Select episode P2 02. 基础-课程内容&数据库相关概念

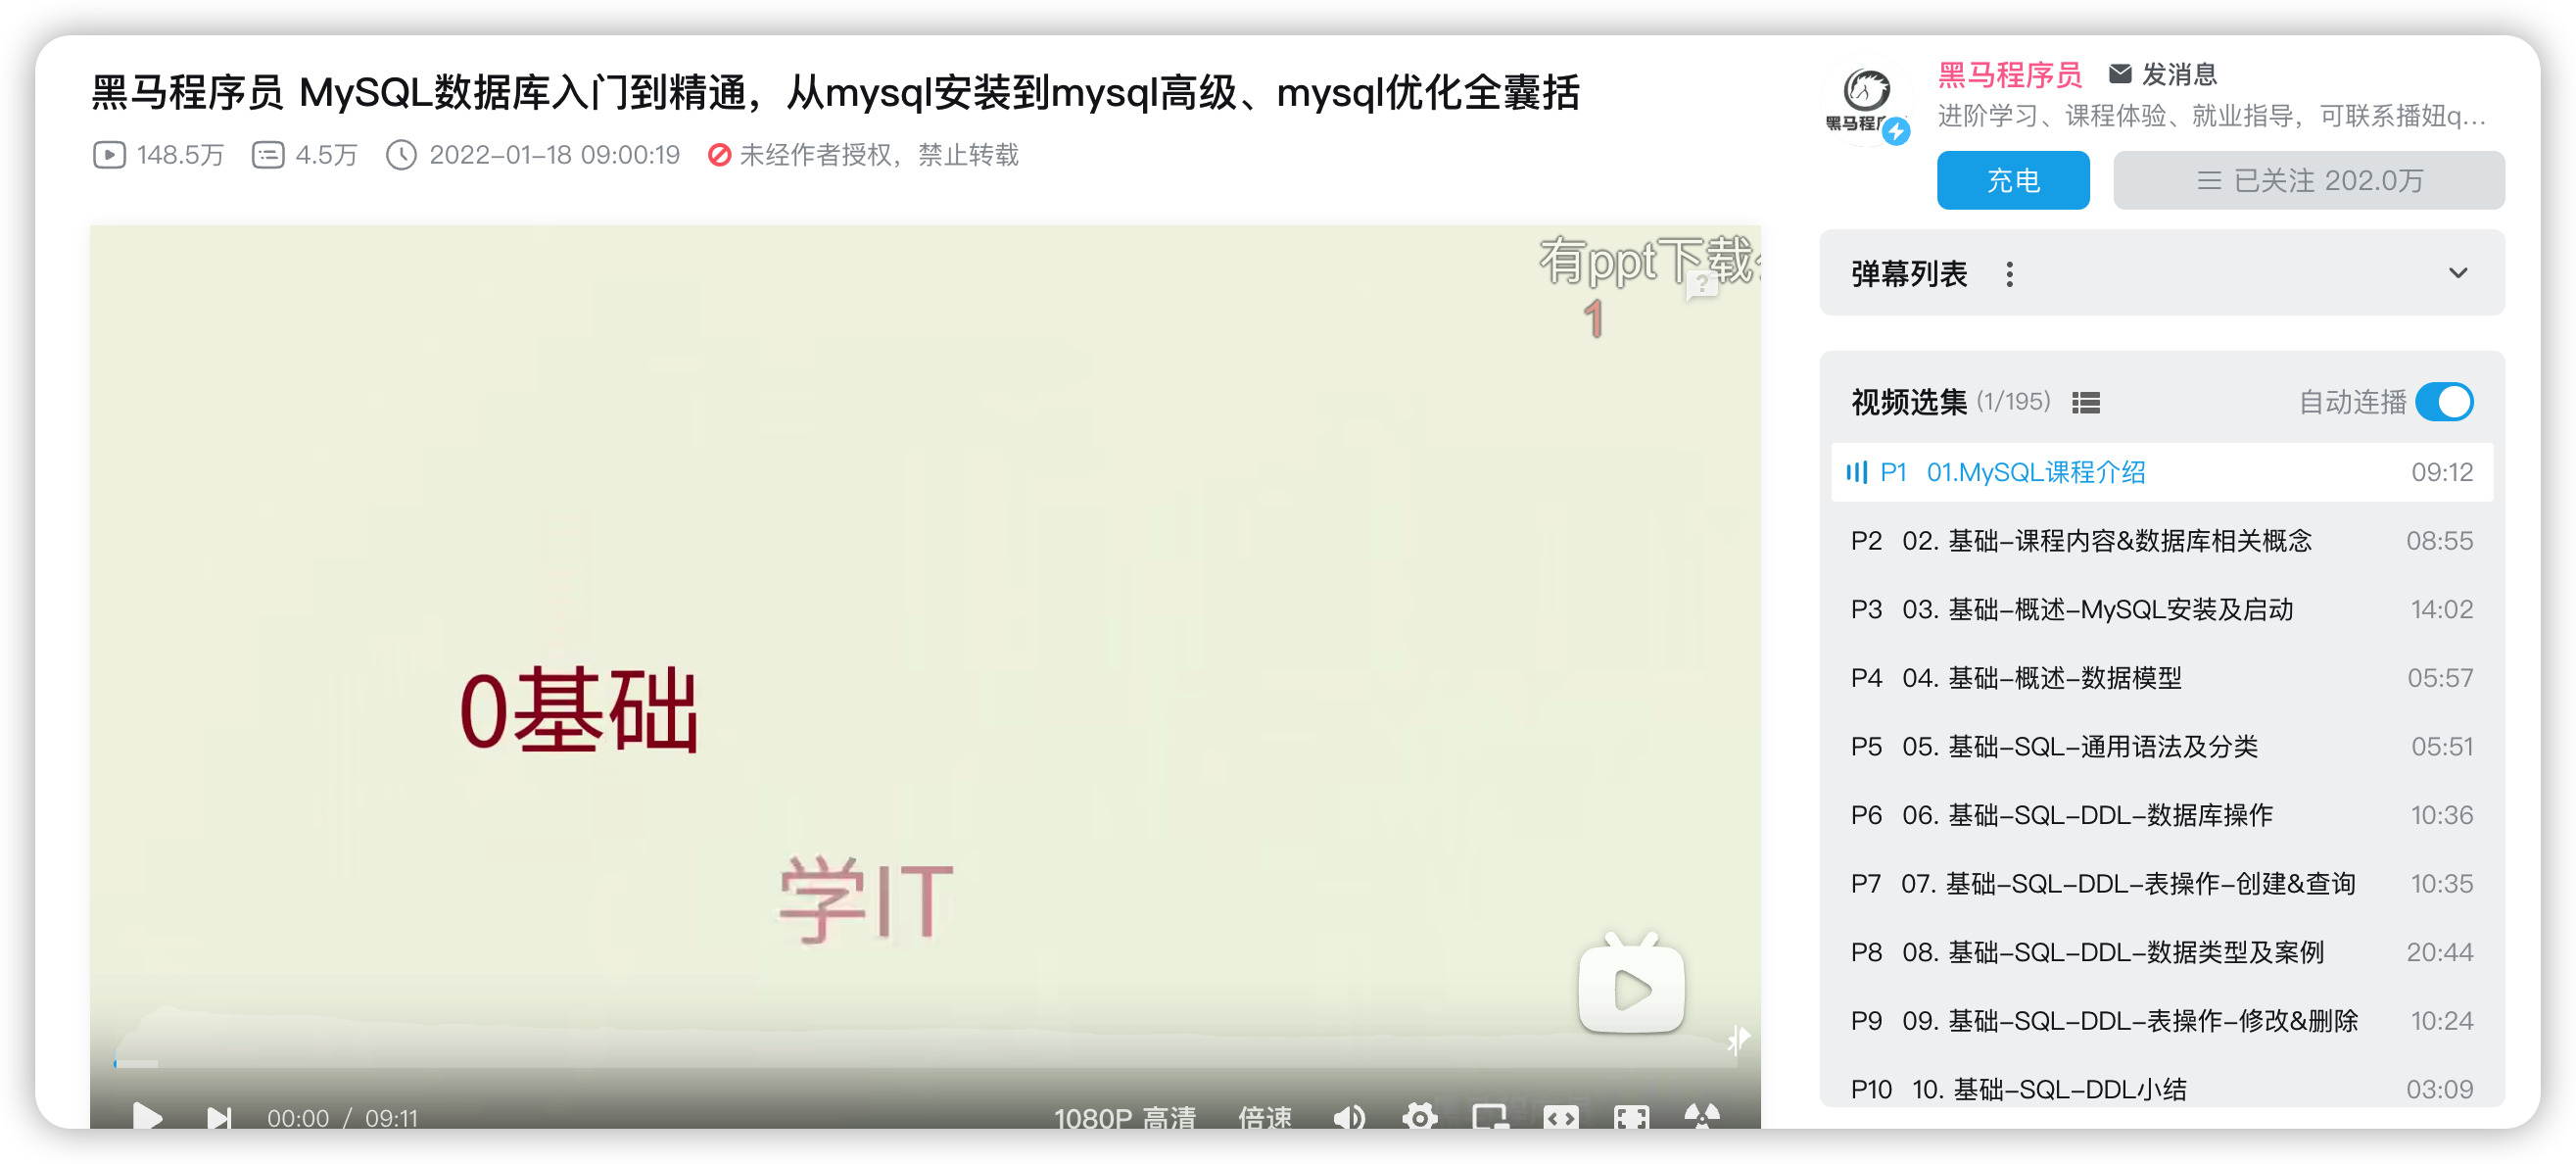[x=2162, y=541]
